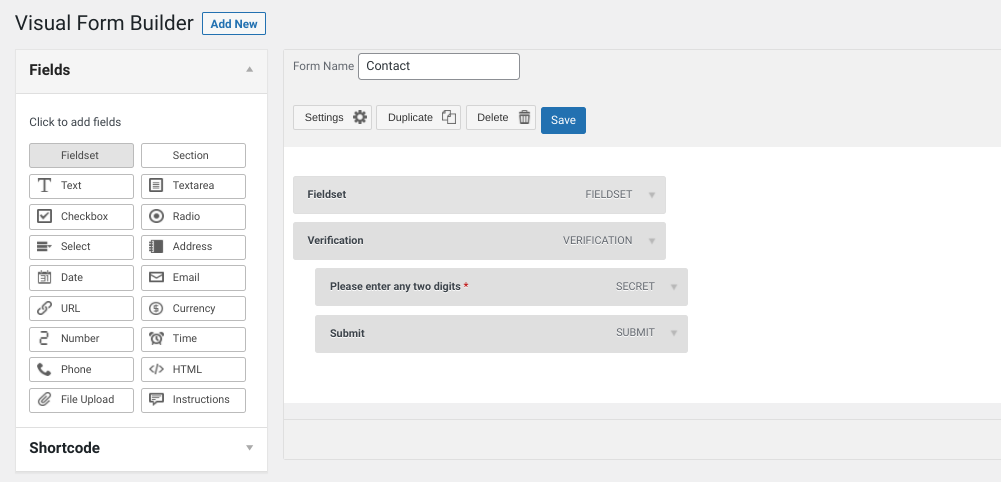Add a Fieldset to the form
The image size is (1001, 482).
click(81, 155)
